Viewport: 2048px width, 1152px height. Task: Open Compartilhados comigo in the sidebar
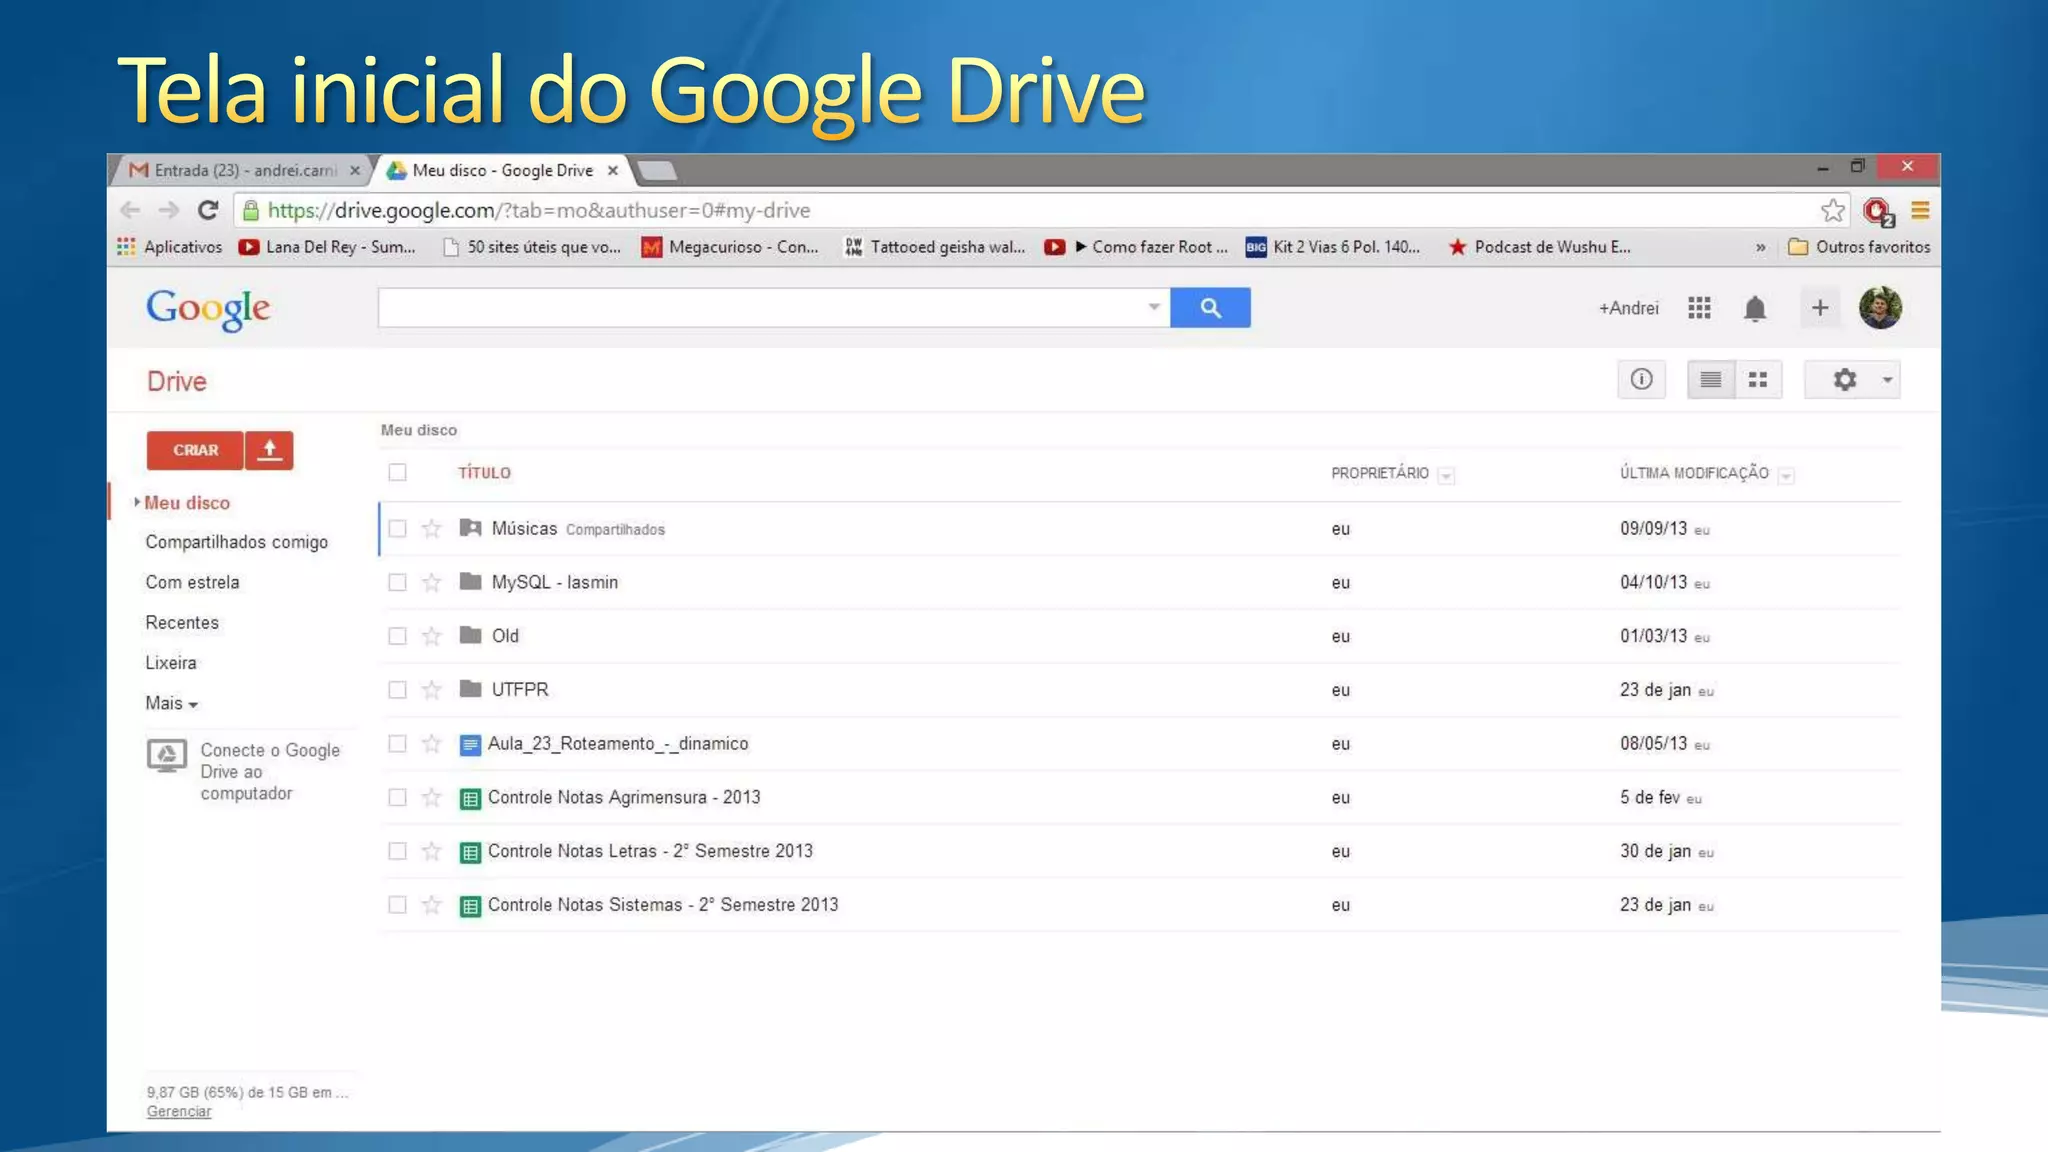[x=236, y=542]
